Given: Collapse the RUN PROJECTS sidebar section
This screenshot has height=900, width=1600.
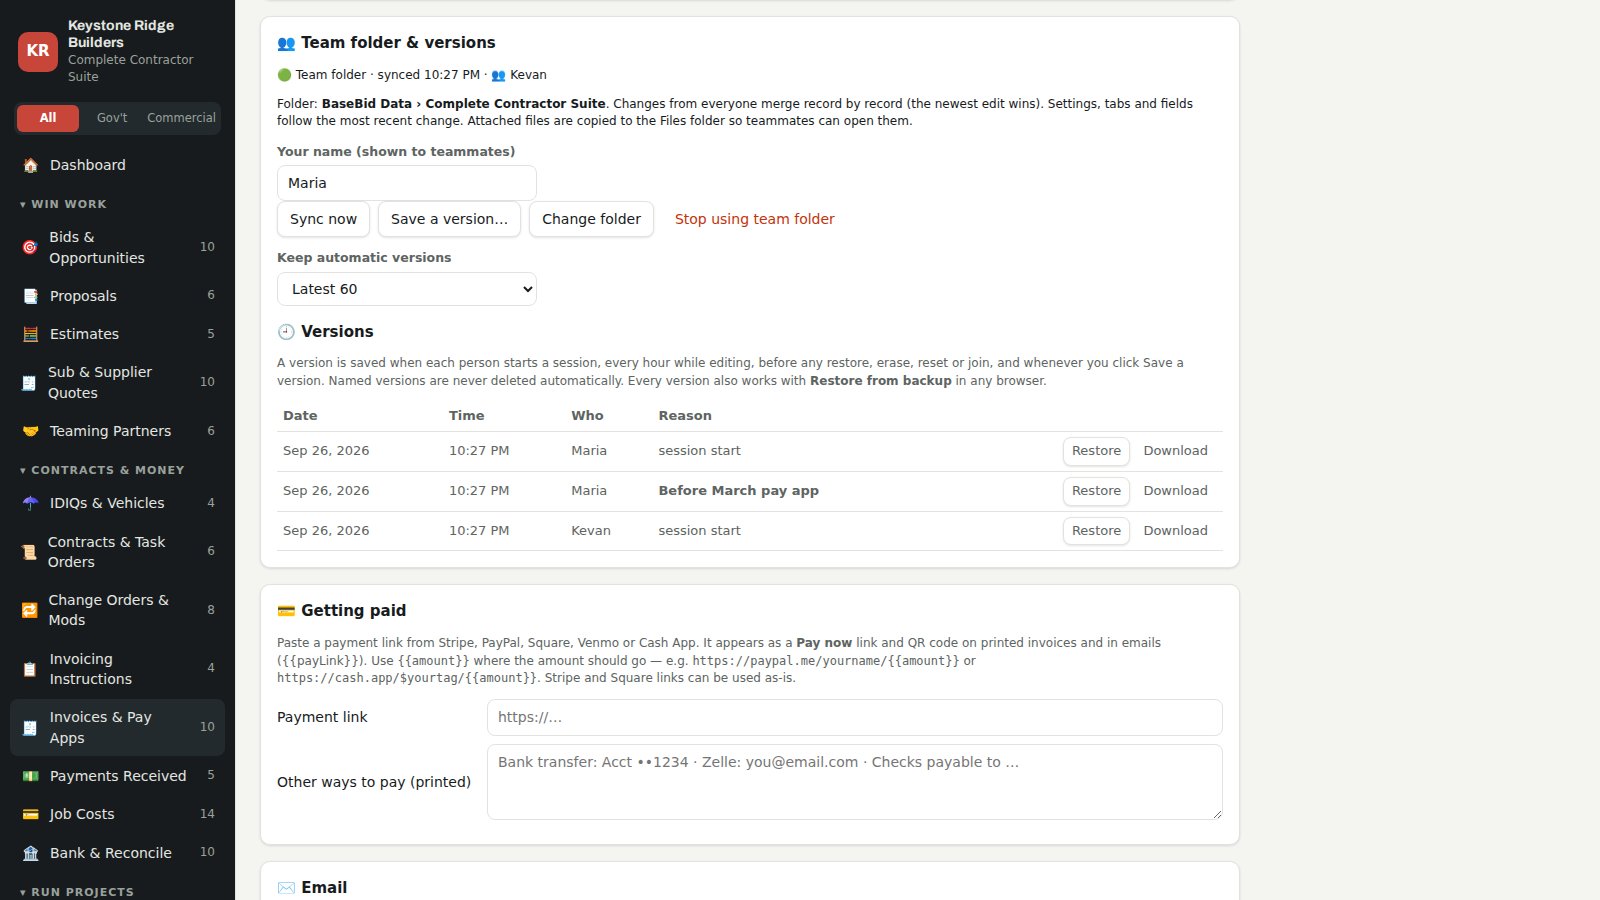Looking at the screenshot, I should click(x=76, y=892).
